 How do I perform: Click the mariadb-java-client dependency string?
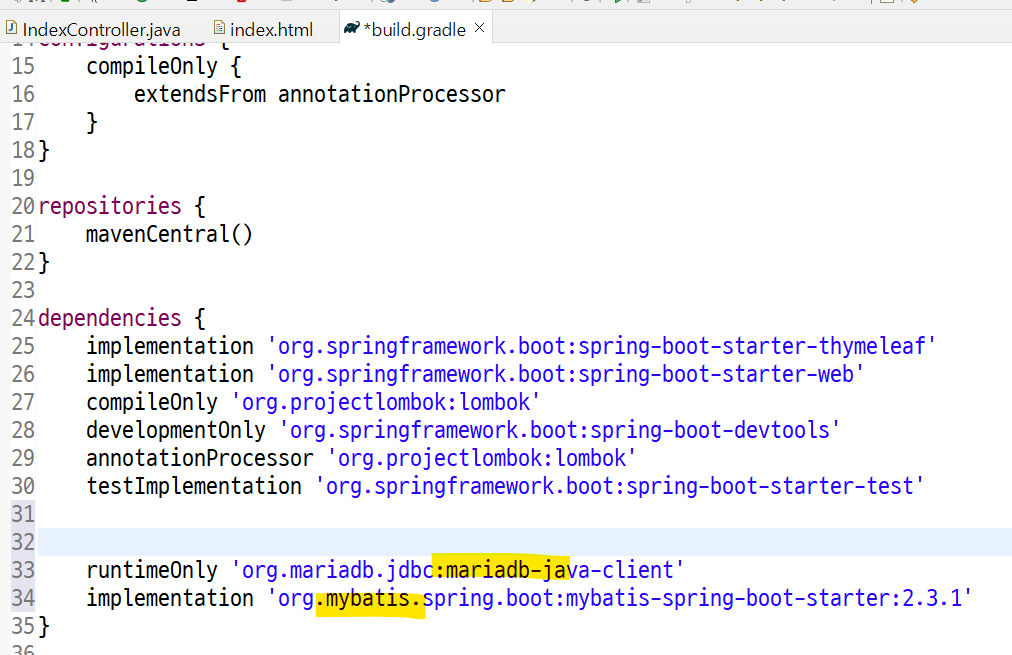point(458,570)
